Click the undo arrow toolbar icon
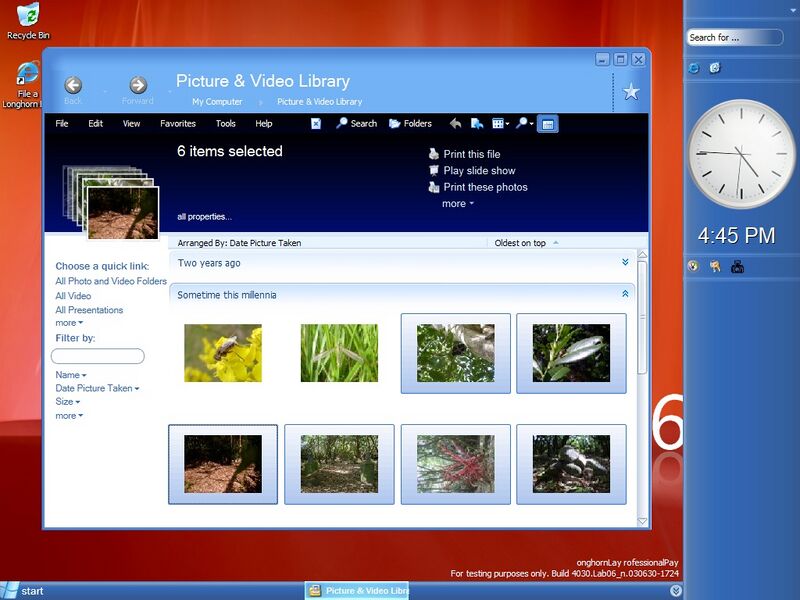Viewport: 800px width, 600px height. point(455,124)
